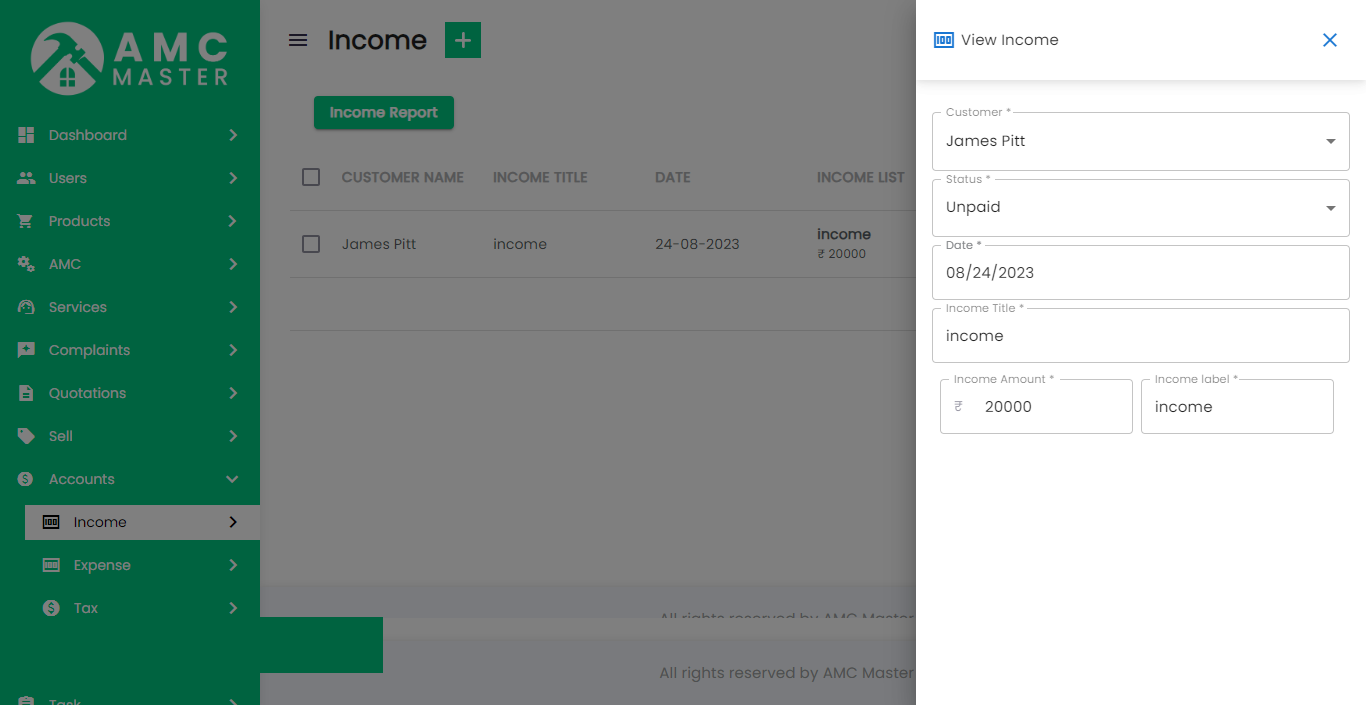The width and height of the screenshot is (1366, 706).
Task: Collapse the Accounts menu chevron
Action: (x=232, y=479)
